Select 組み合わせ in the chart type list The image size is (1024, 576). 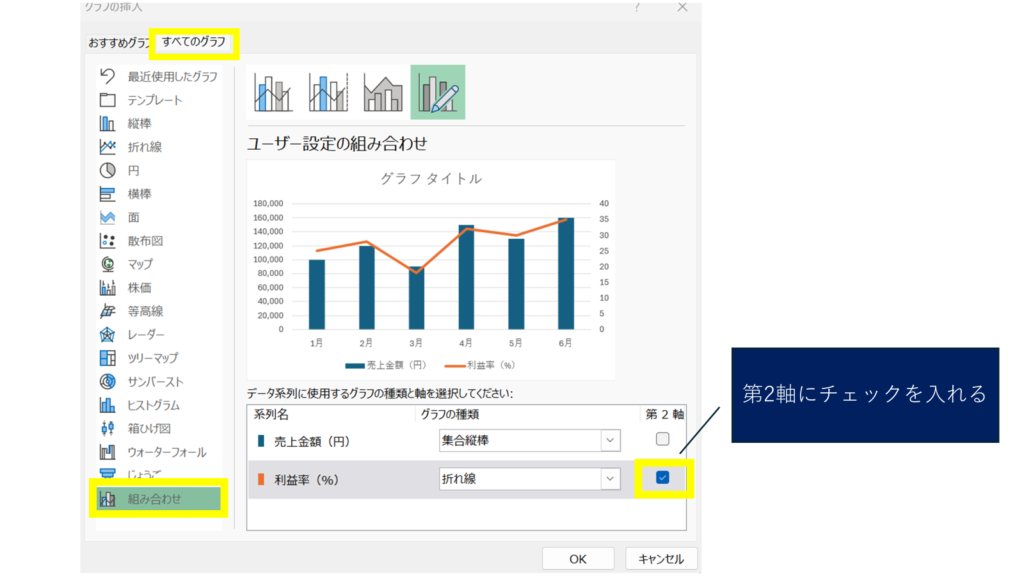click(154, 498)
